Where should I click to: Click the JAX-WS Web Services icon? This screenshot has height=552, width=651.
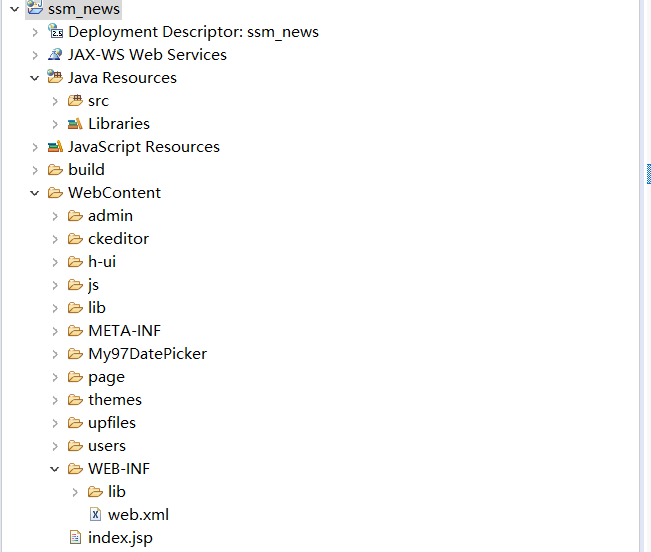click(x=55, y=55)
